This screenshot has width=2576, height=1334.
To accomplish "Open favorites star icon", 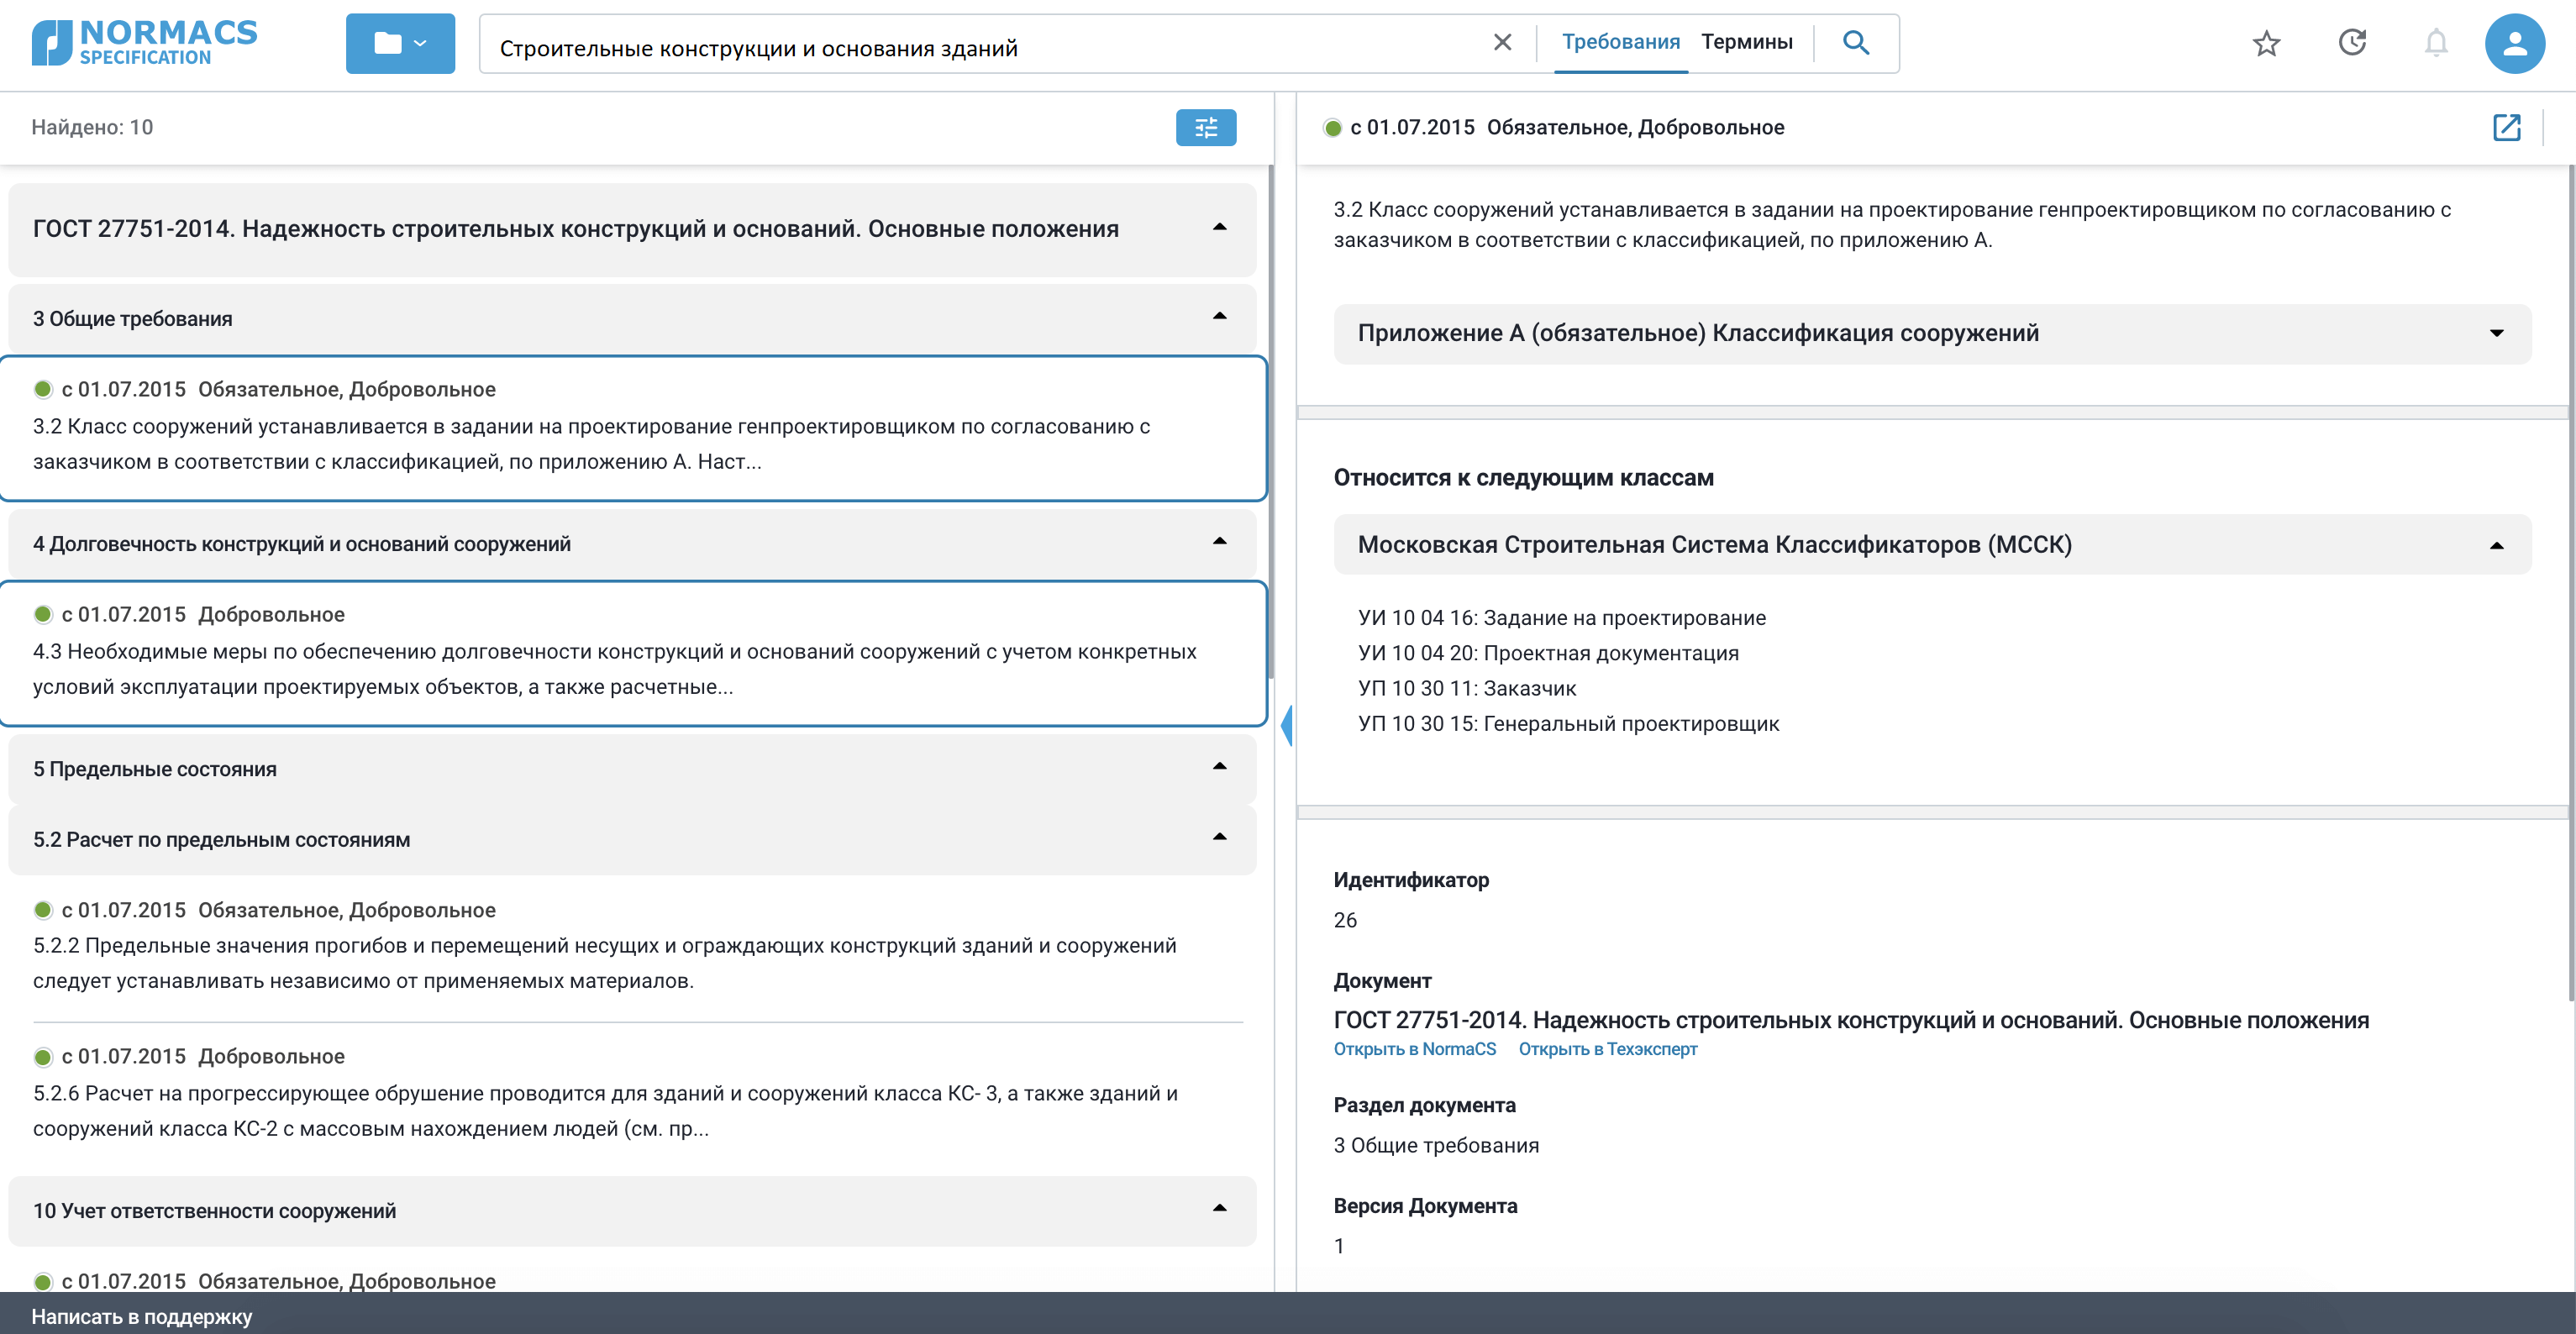I will tap(2266, 43).
